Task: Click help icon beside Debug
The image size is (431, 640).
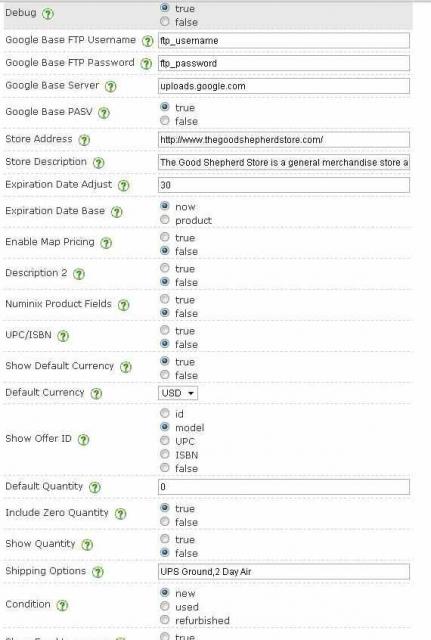Action: point(48,14)
